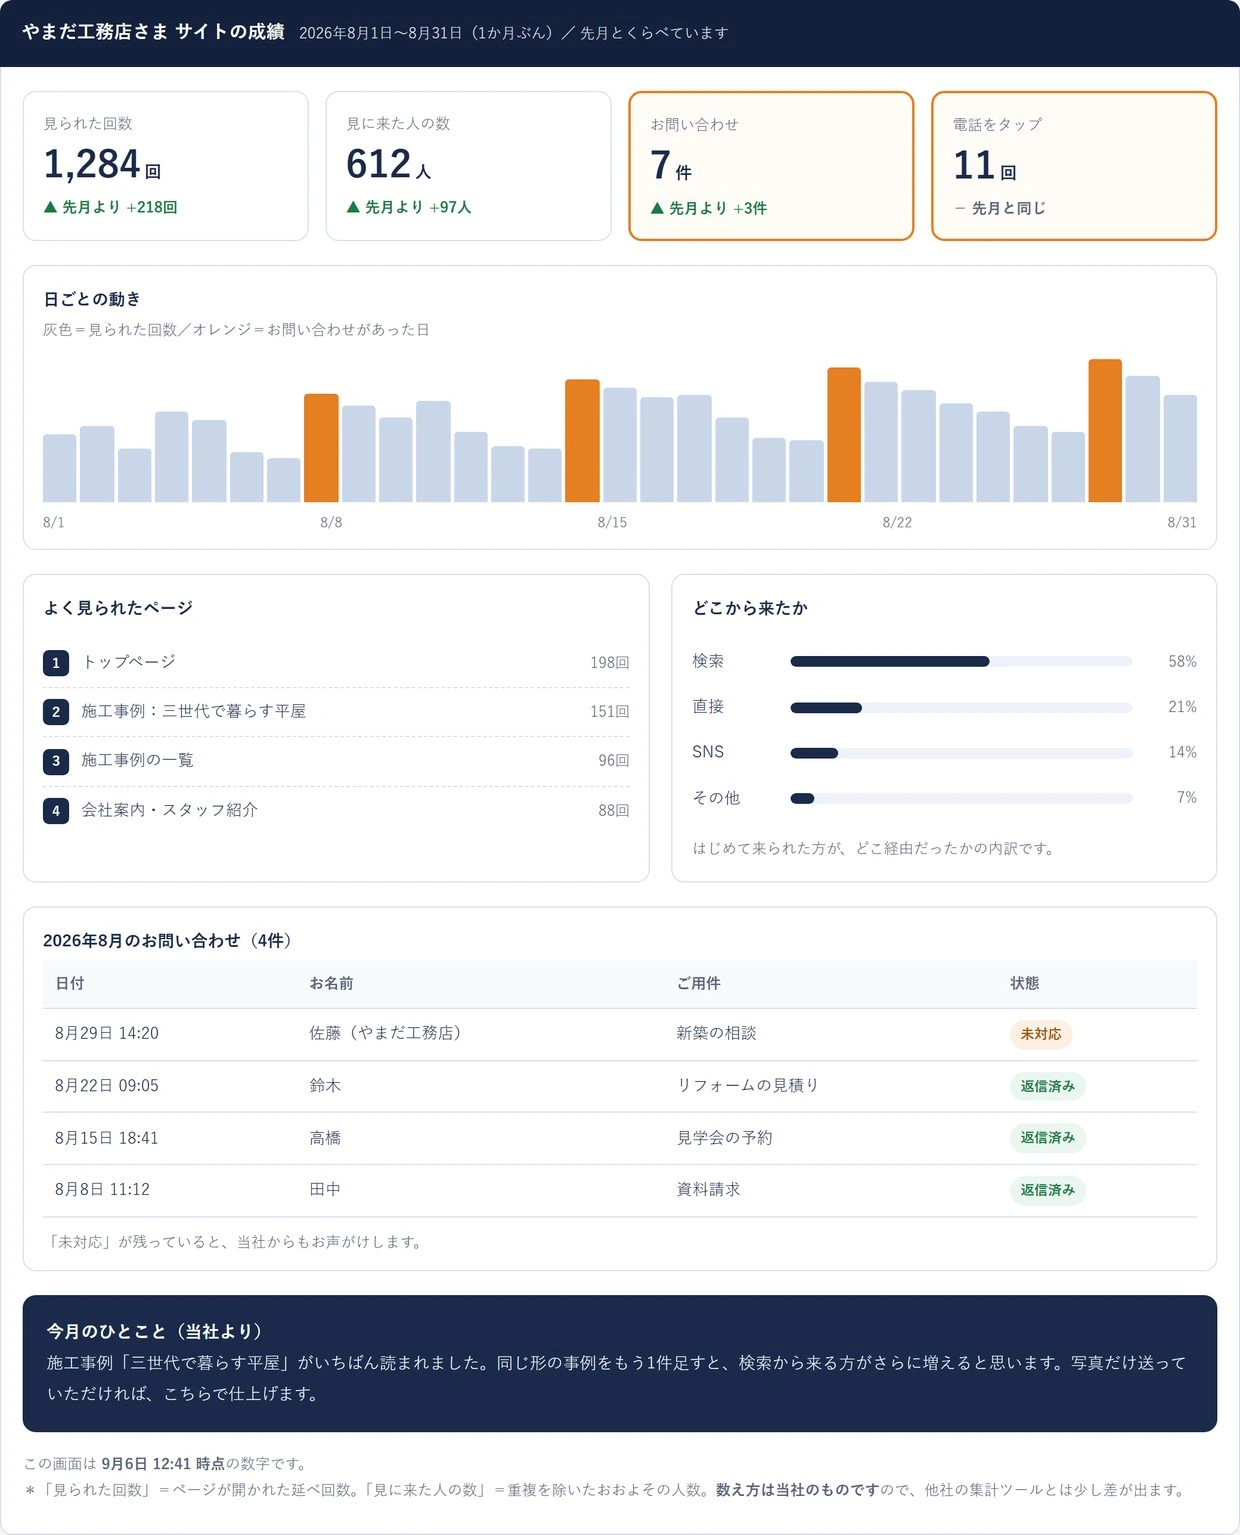The width and height of the screenshot is (1240, 1535).
Task: Click the first gray bar above 8/1
Action: (x=60, y=468)
